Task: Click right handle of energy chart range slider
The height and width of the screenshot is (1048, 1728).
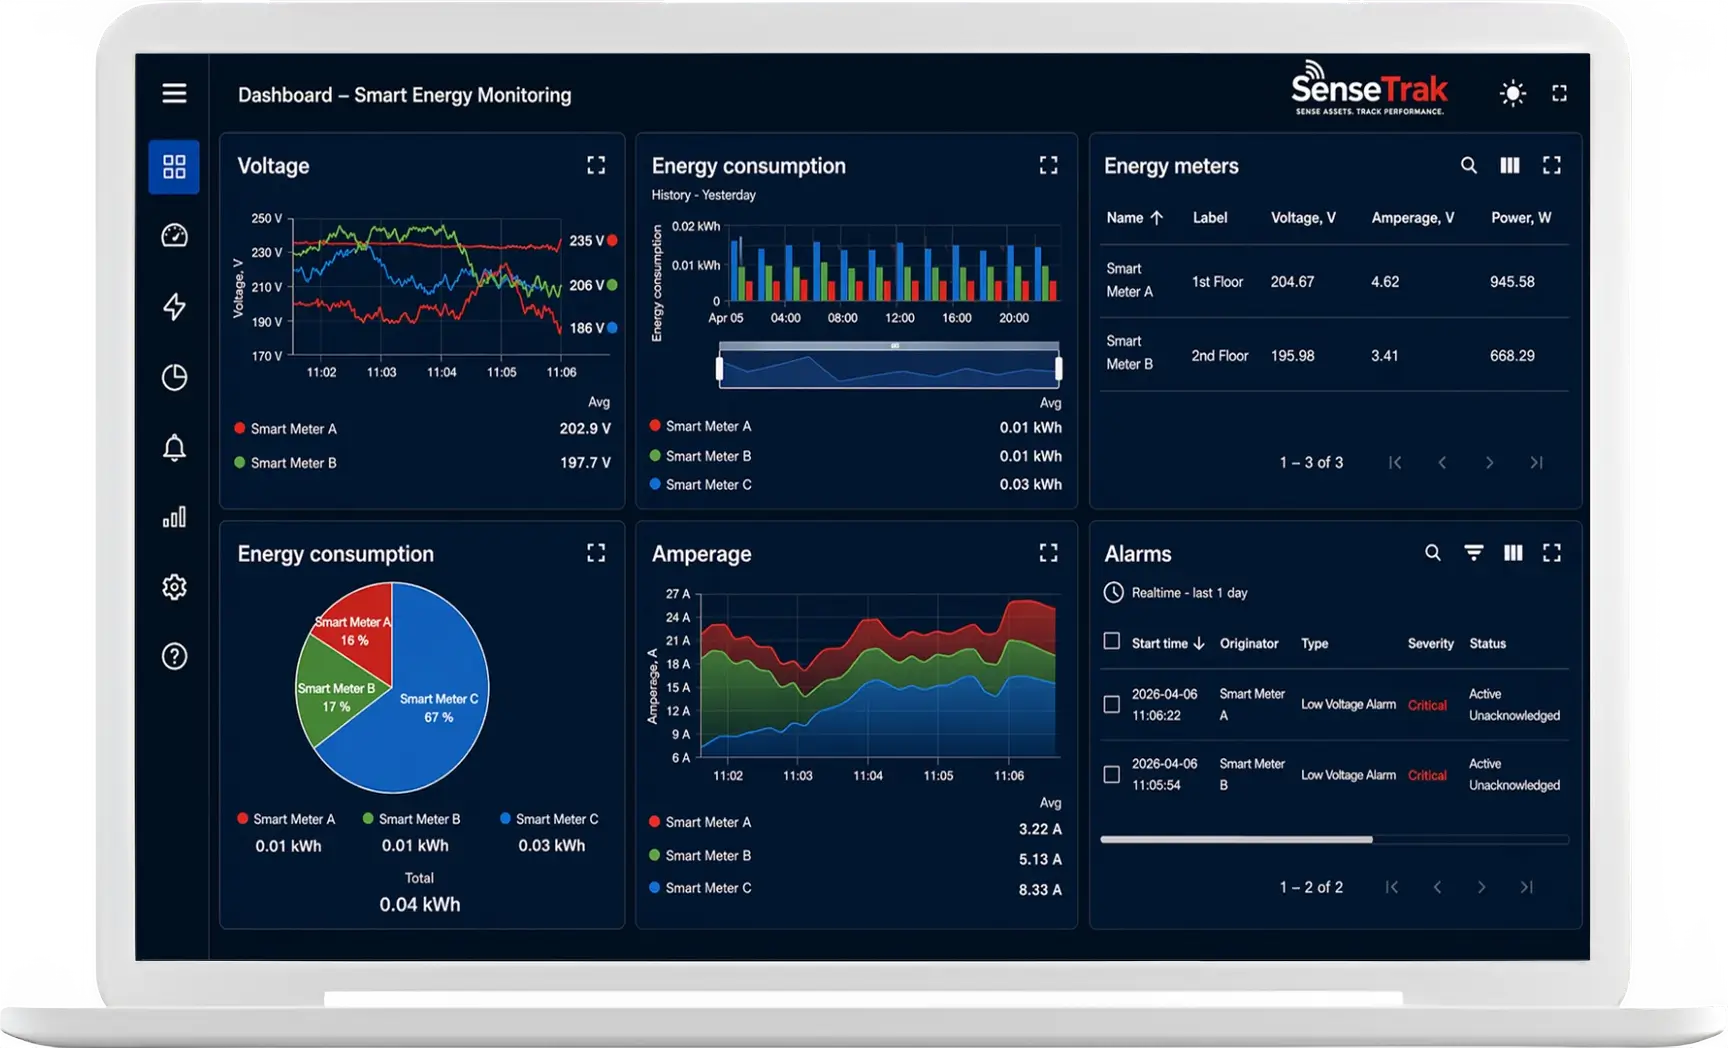Action: [x=1058, y=369]
